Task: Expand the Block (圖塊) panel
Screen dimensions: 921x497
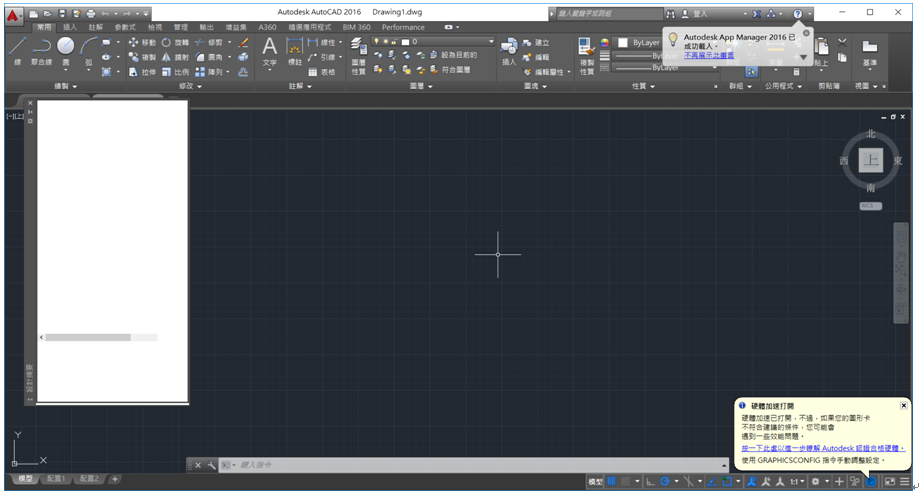Action: (535, 86)
